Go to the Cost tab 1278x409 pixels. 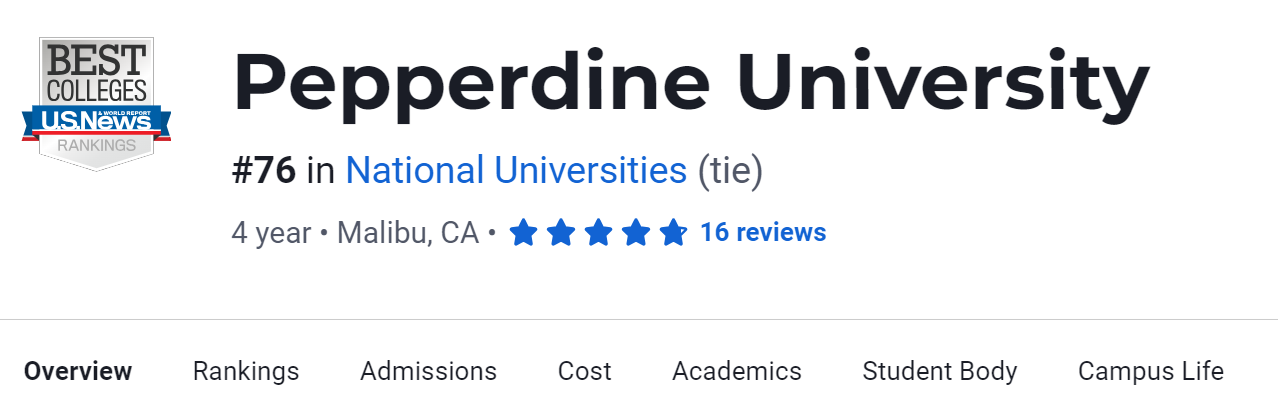(x=584, y=372)
